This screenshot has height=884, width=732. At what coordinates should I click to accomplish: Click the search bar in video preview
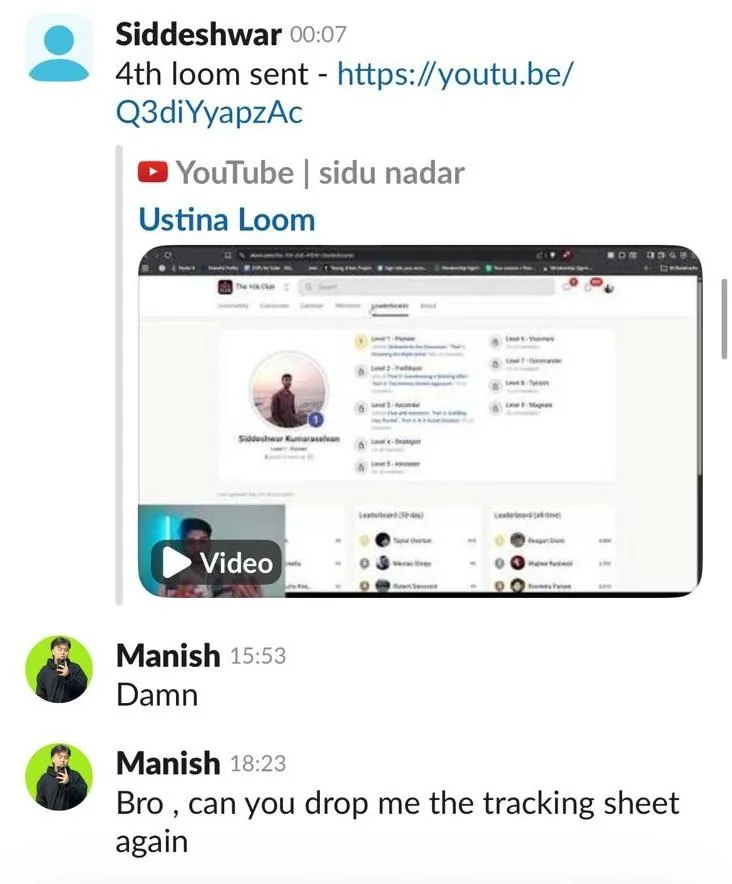tap(426, 286)
